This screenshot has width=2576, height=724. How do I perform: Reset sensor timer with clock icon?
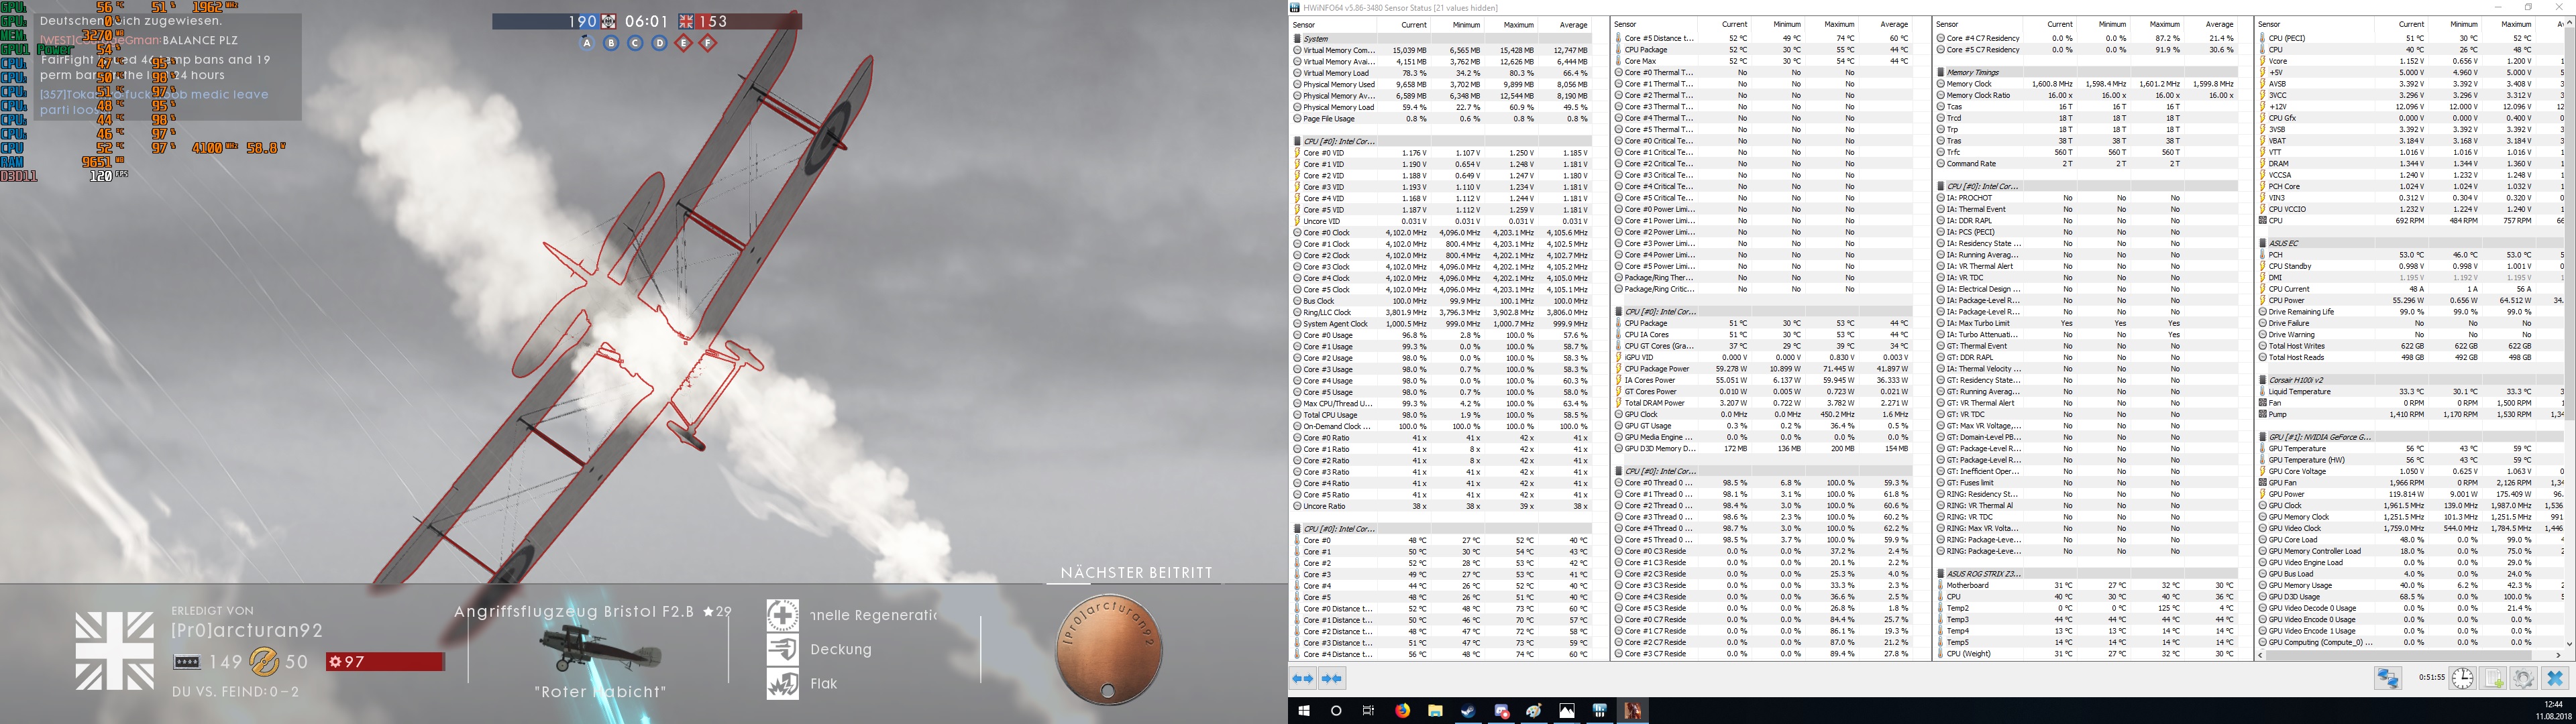click(x=2462, y=679)
